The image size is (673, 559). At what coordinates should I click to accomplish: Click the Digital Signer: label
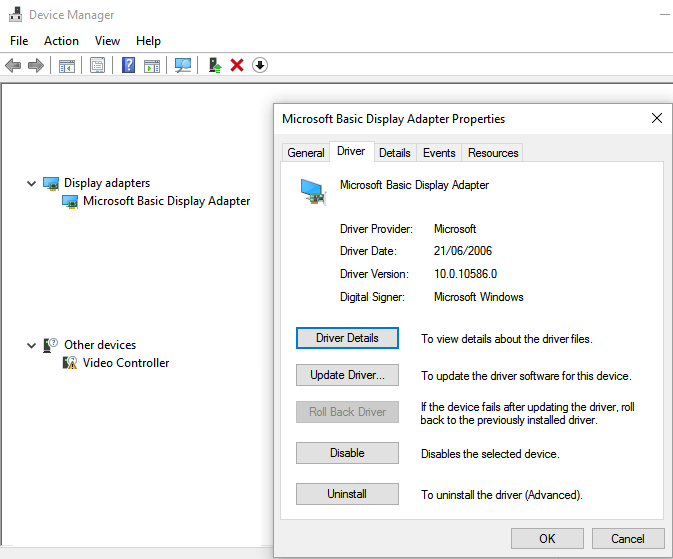click(372, 297)
